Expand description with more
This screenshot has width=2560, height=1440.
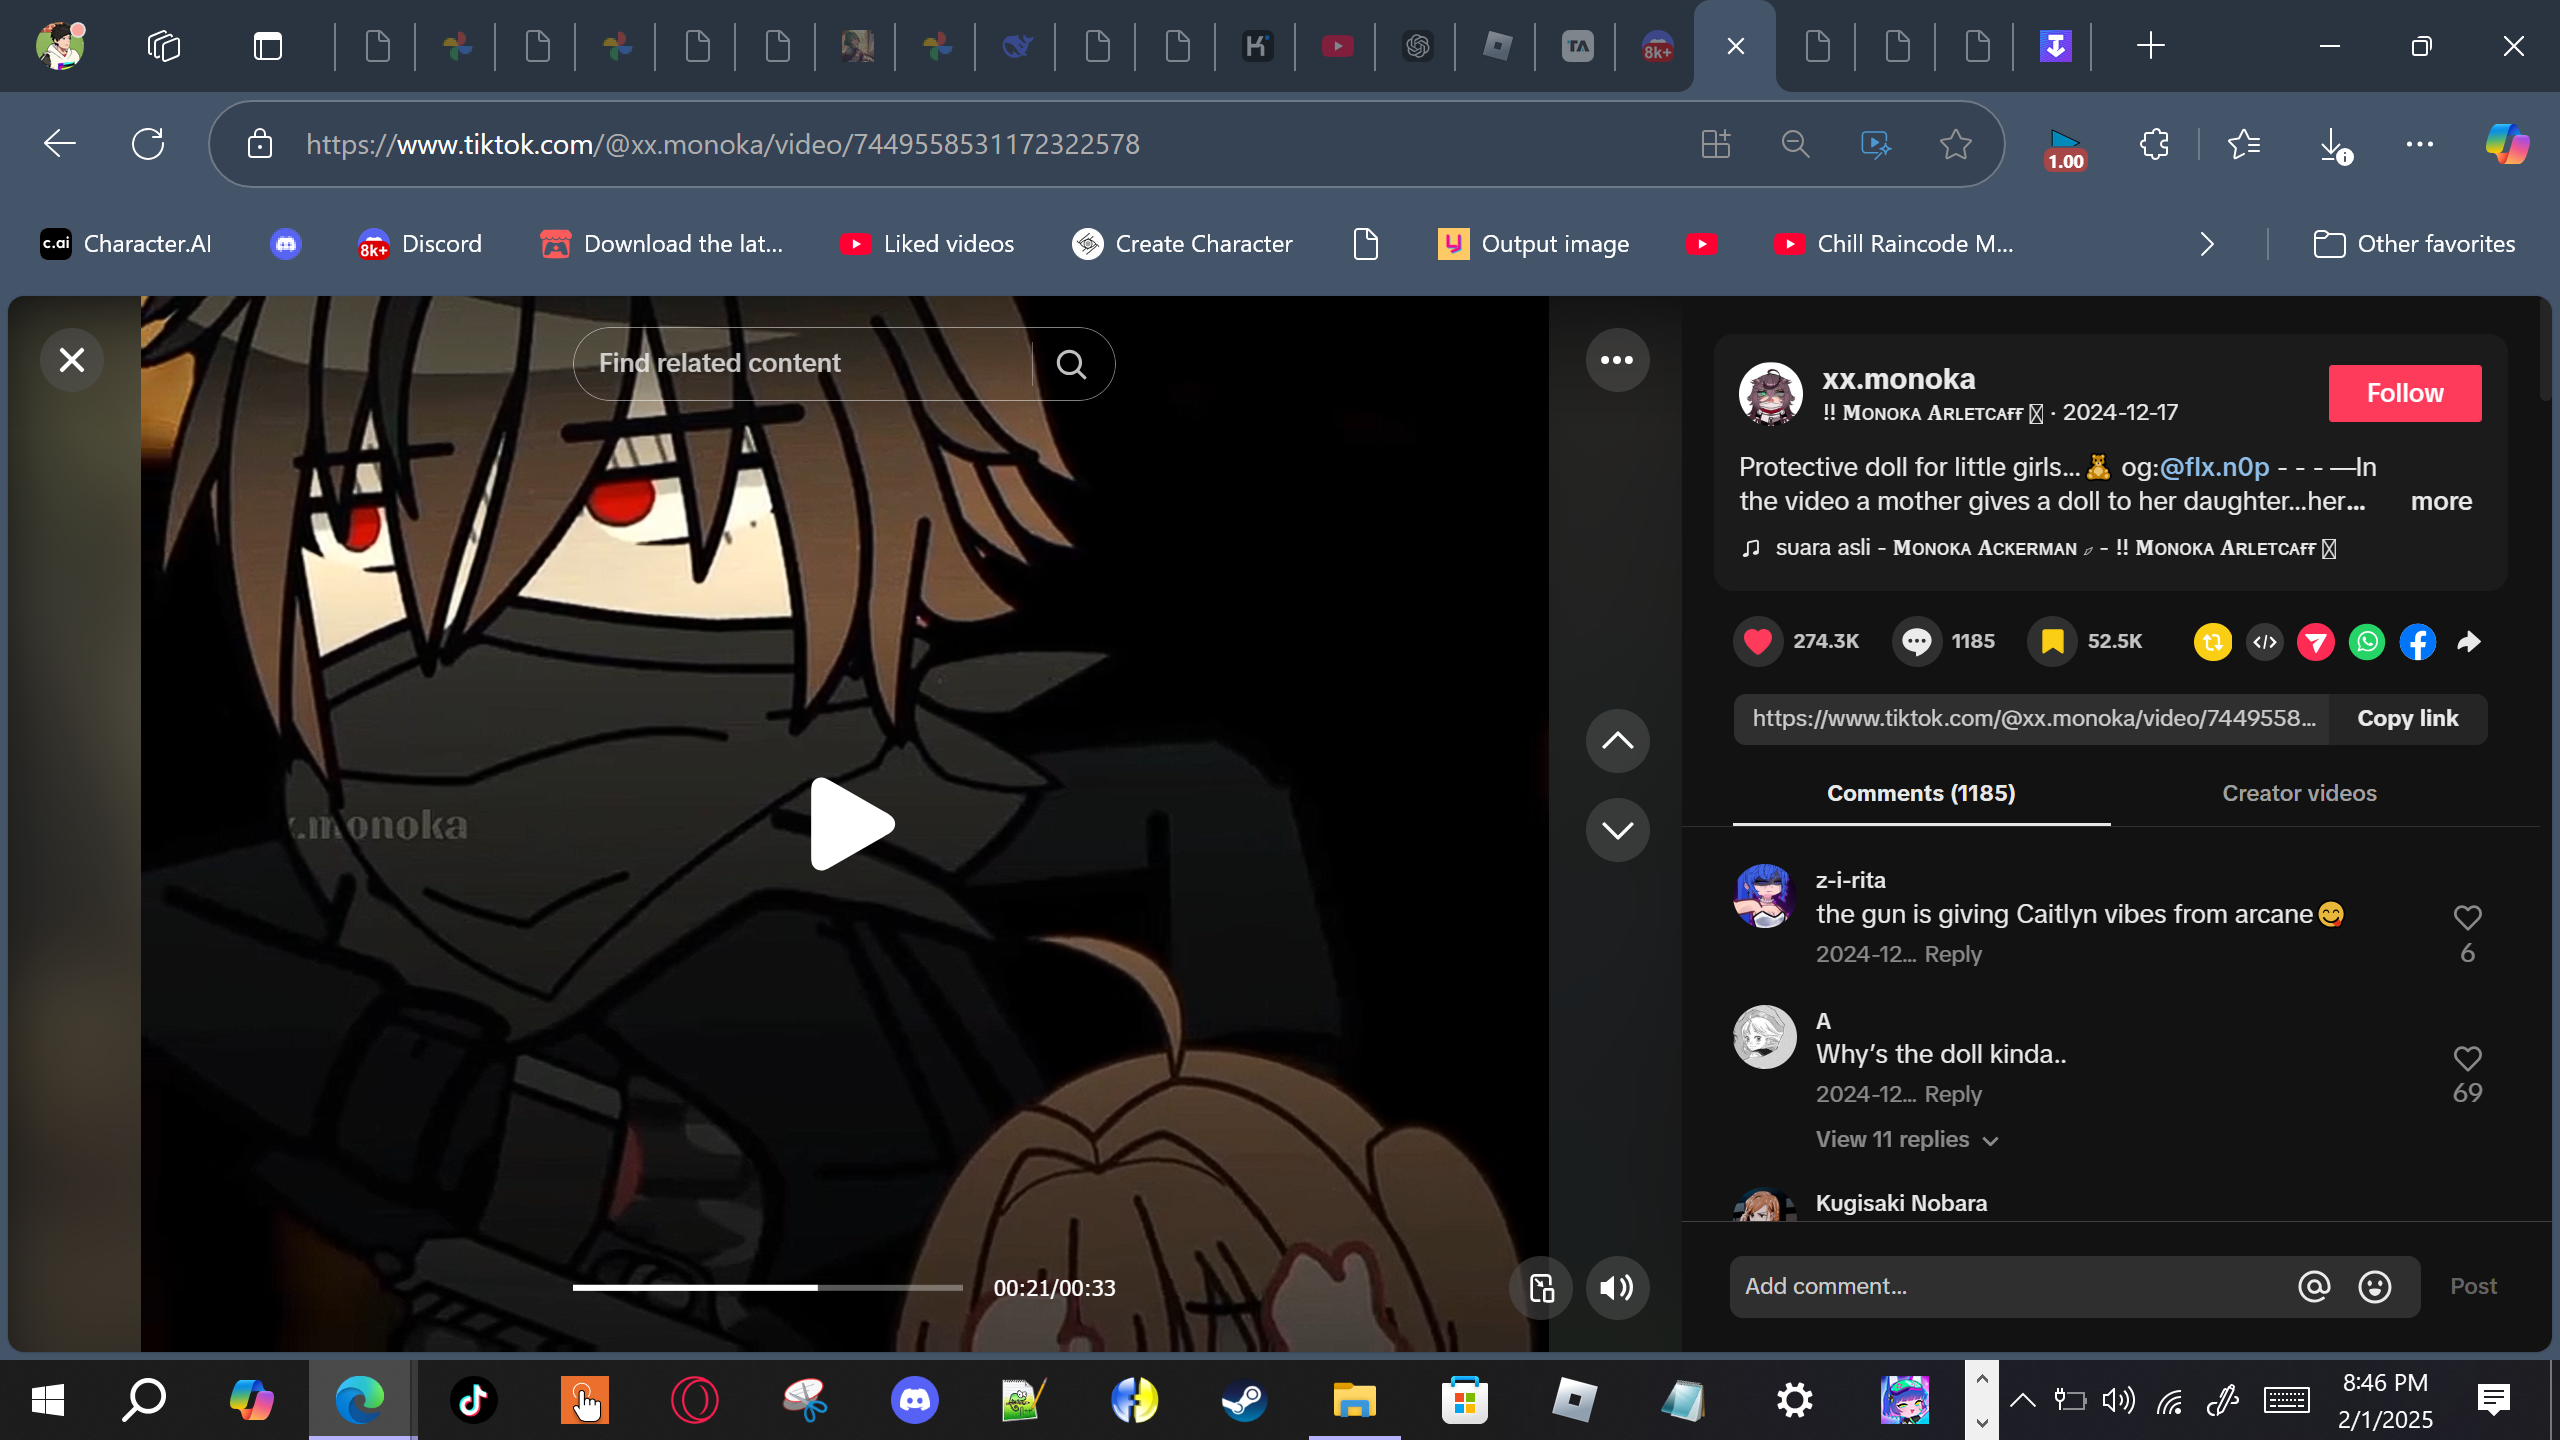coord(2440,501)
